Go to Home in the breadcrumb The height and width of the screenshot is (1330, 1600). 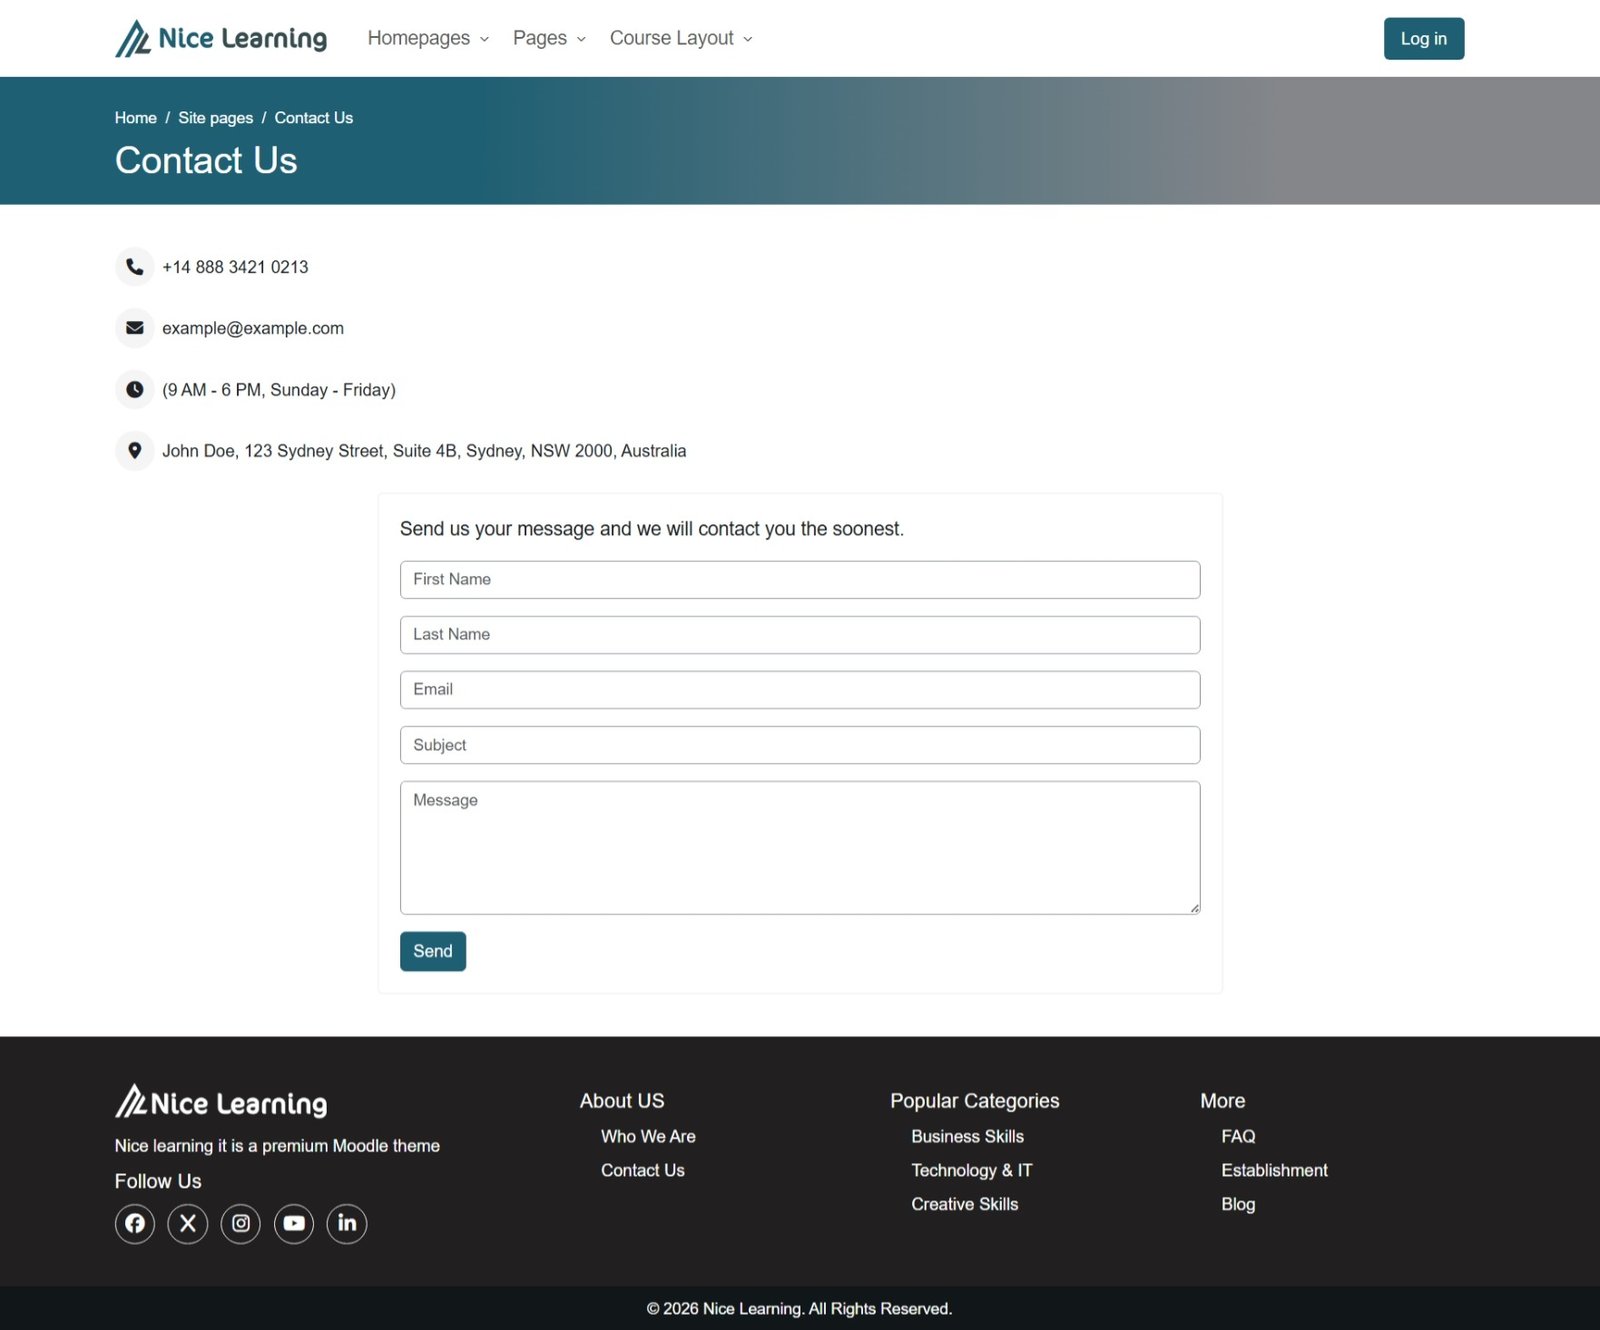tap(135, 118)
